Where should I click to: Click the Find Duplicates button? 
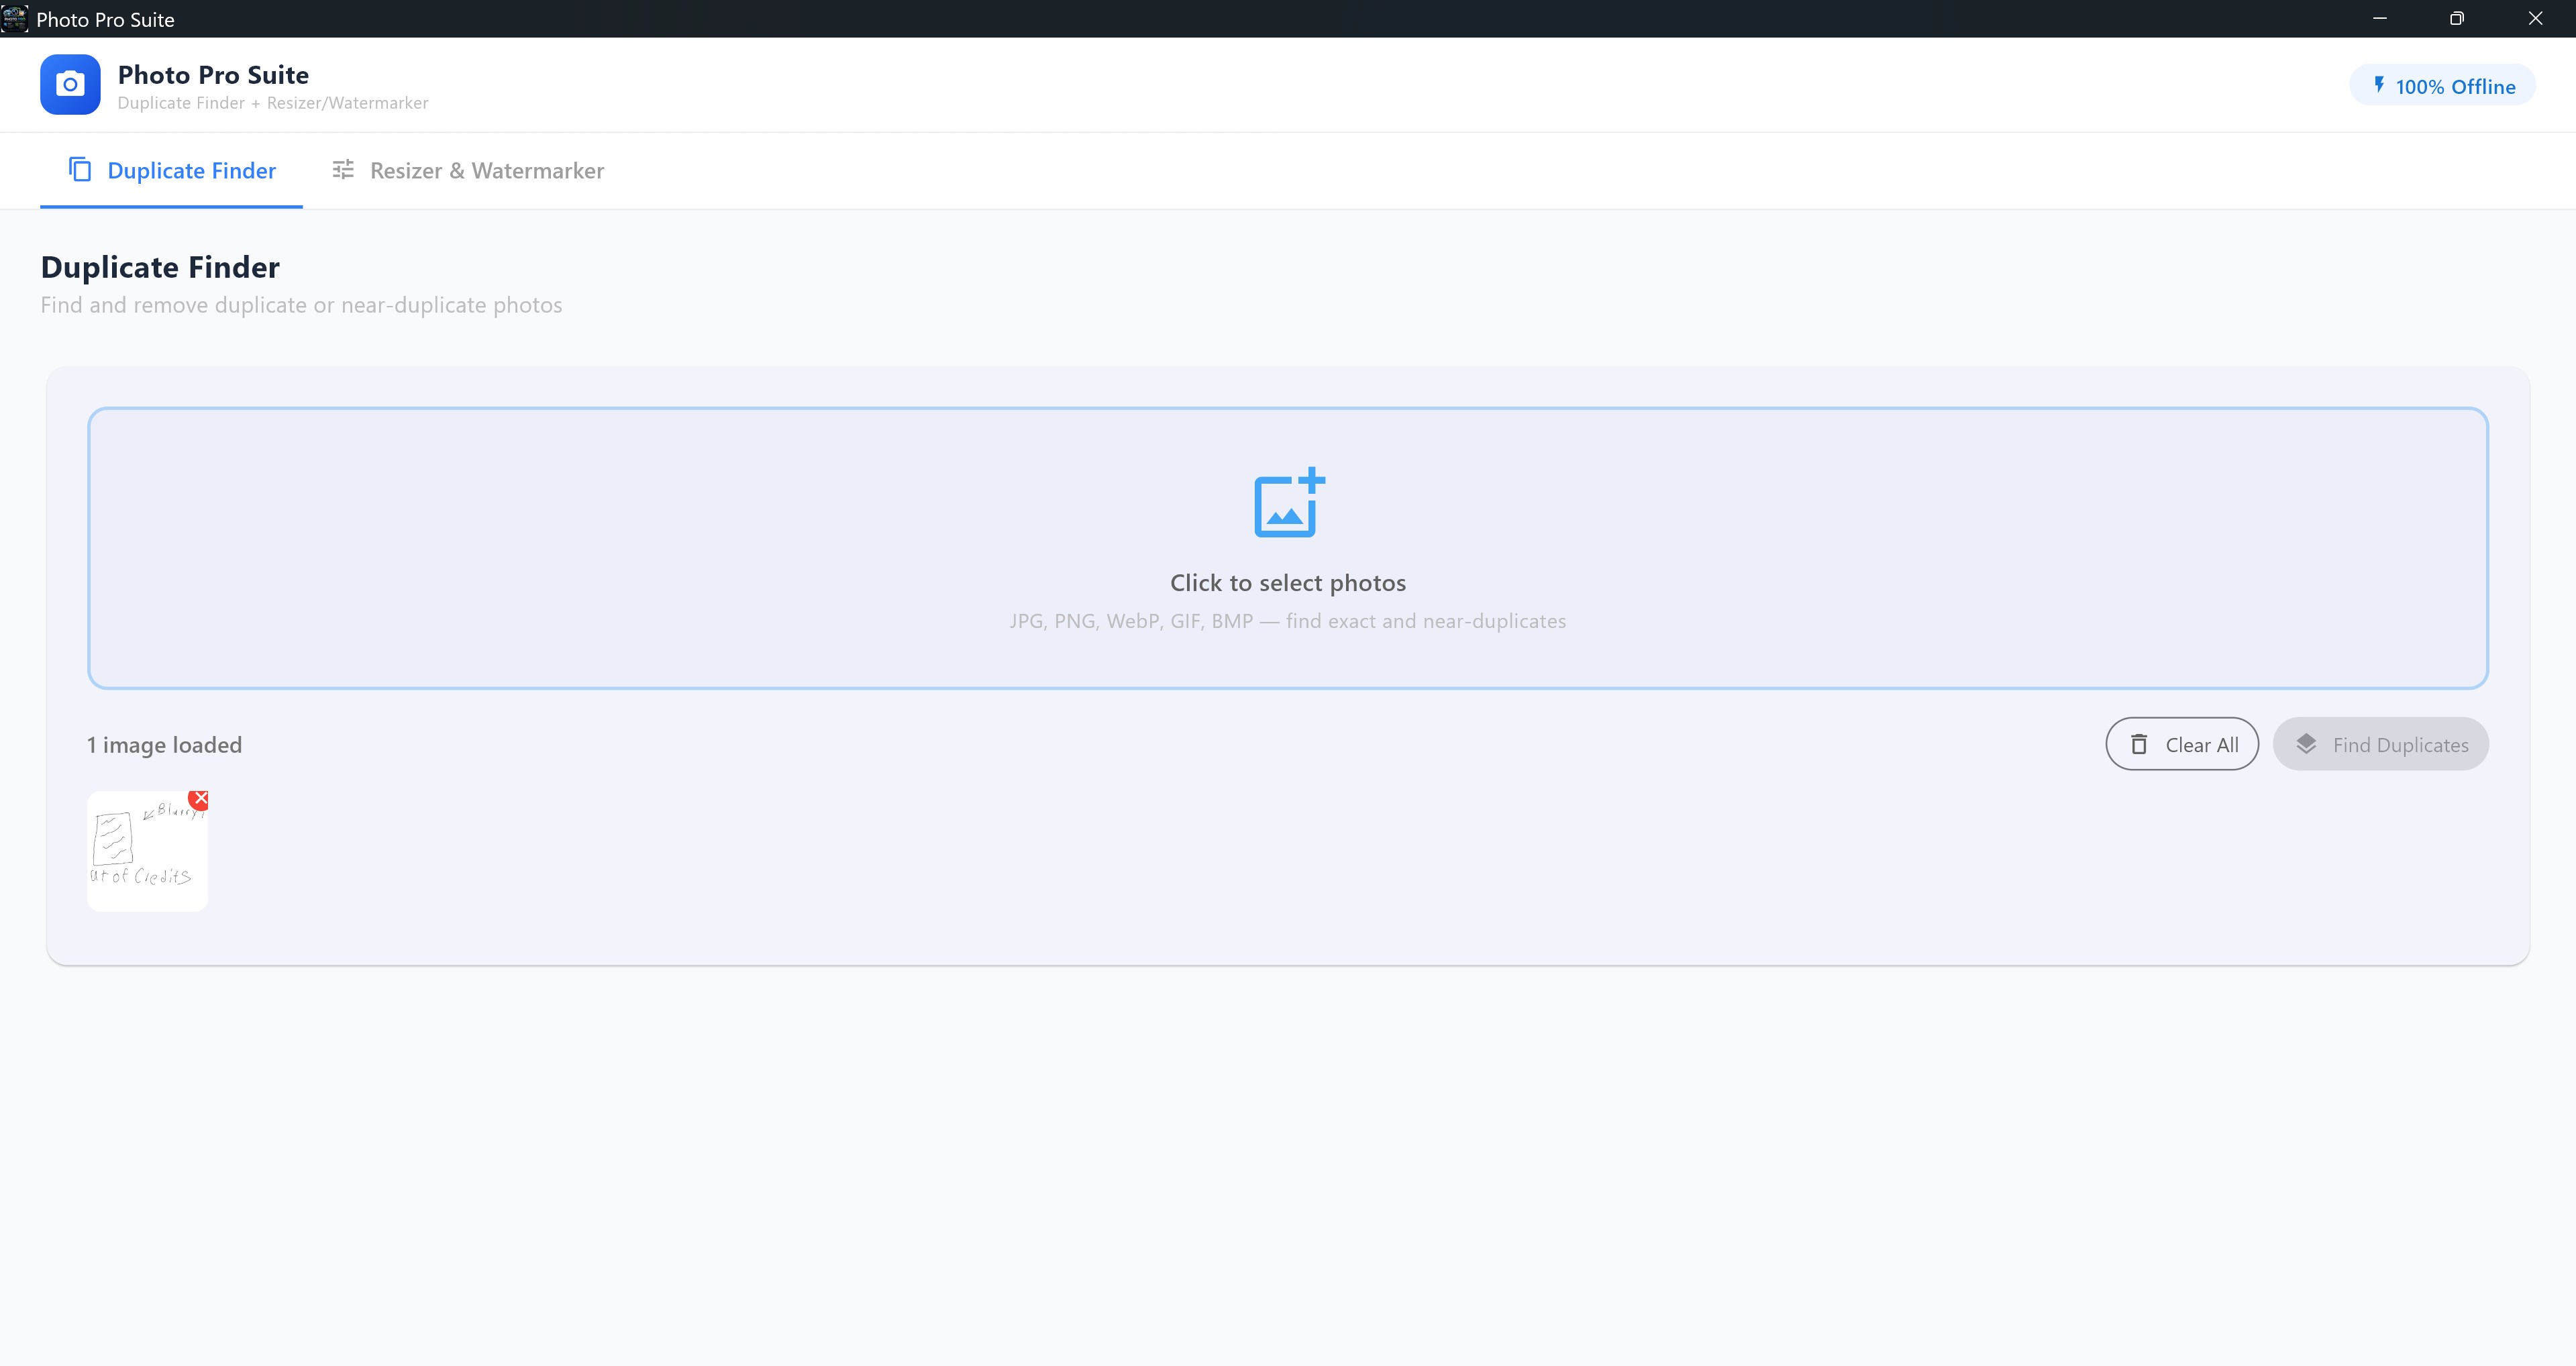(2381, 744)
